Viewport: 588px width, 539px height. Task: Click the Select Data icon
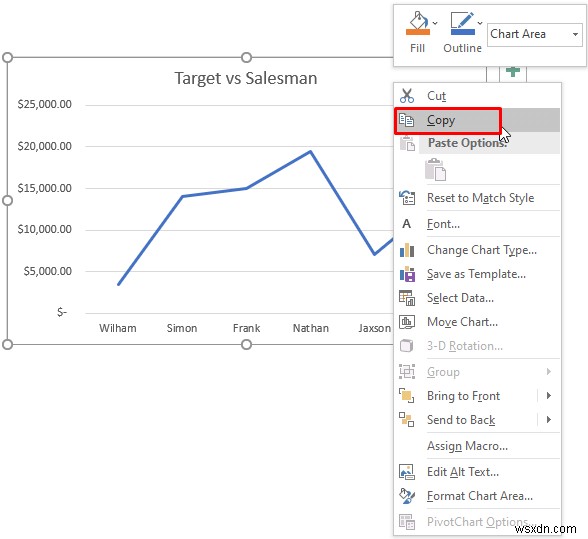tap(407, 298)
